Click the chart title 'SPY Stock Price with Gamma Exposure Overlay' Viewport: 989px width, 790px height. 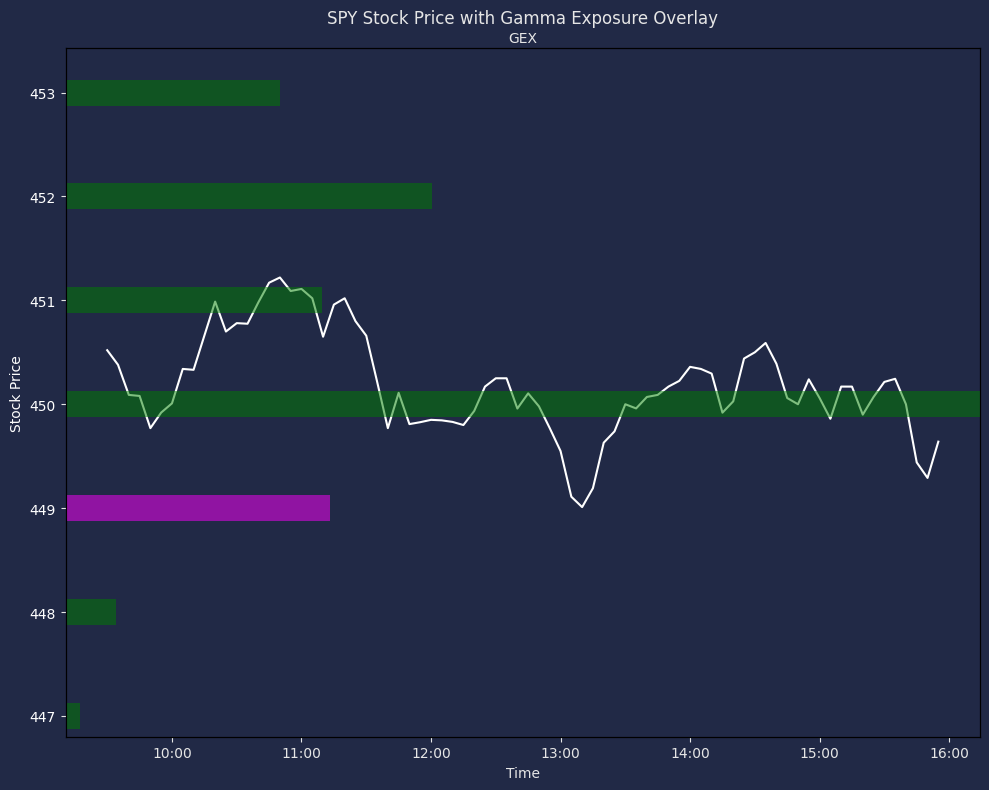[522, 18]
